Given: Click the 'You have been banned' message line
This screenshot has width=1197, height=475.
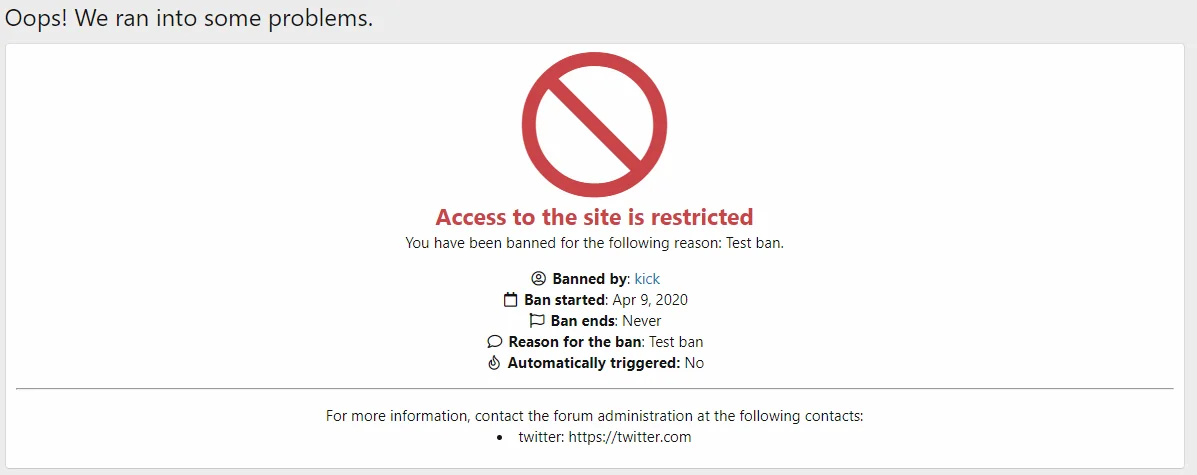Looking at the screenshot, I should [594, 243].
